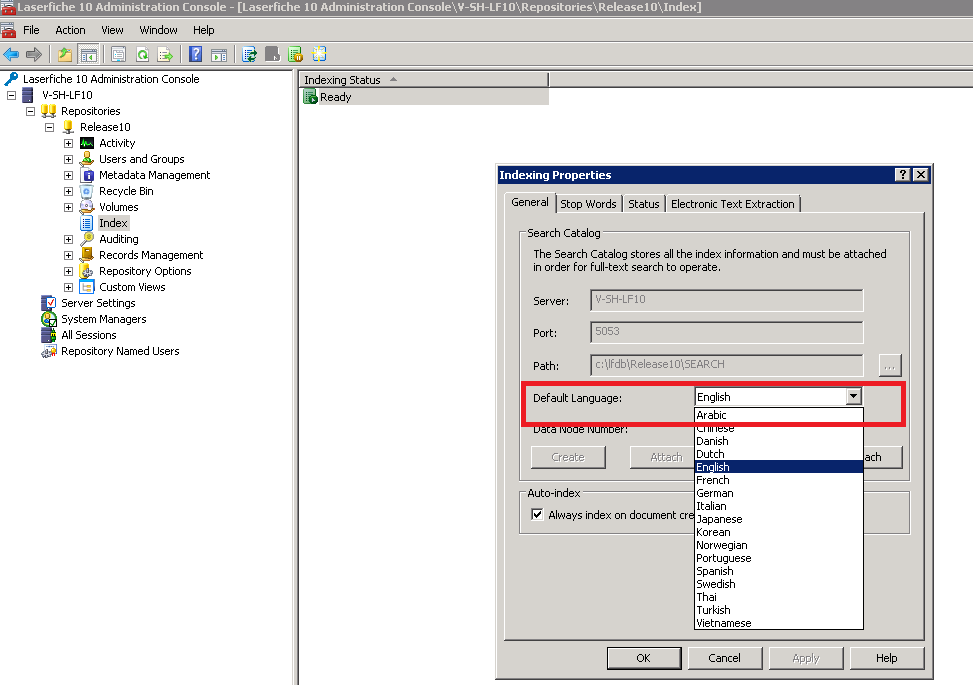Toggle the console tree toolbar icon
973x685 pixels.
[88, 55]
